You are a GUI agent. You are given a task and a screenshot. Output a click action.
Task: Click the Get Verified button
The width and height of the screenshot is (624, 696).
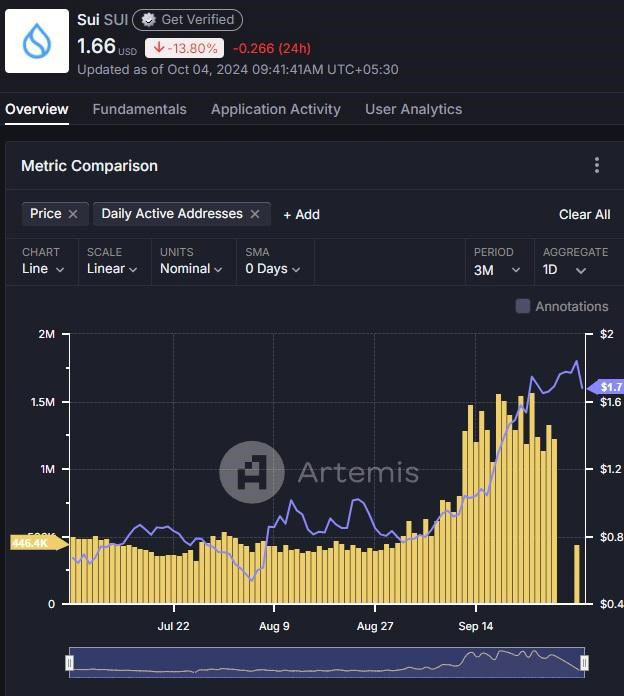[x=187, y=20]
